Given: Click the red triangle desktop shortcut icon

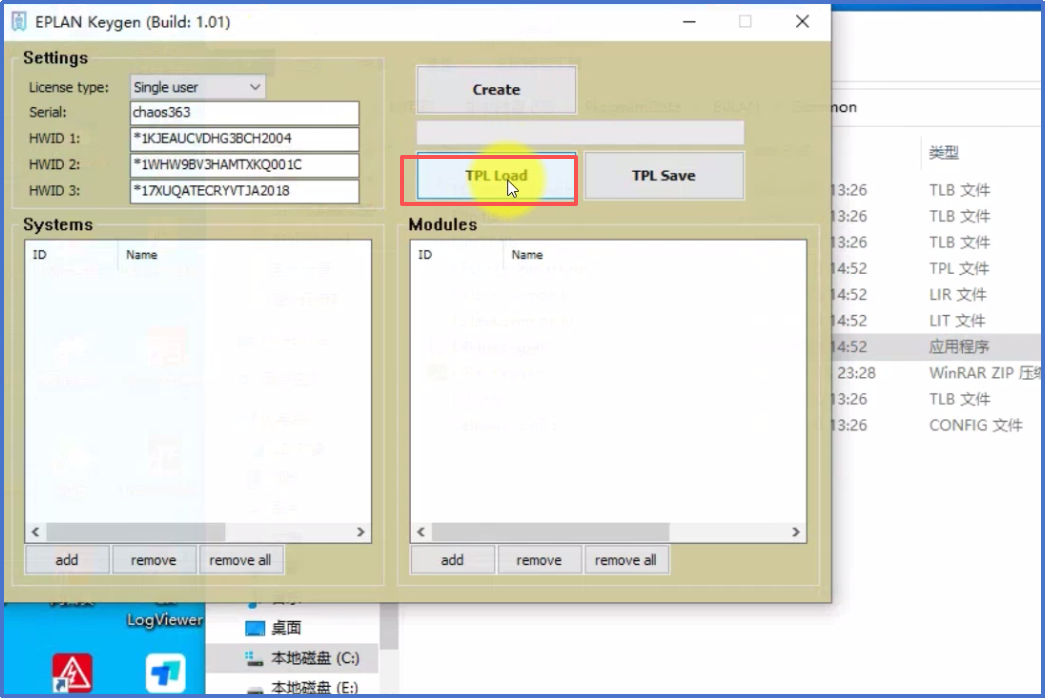Looking at the screenshot, I should [72, 673].
